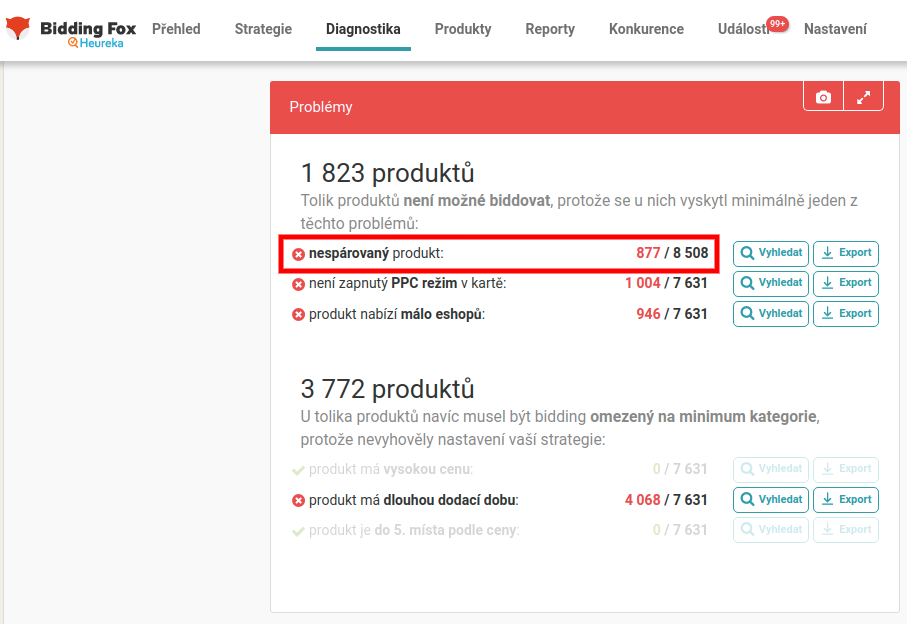Viewport: 907px width, 624px height.
Task: Click the '3 772 produktů' heading
Action: click(388, 389)
